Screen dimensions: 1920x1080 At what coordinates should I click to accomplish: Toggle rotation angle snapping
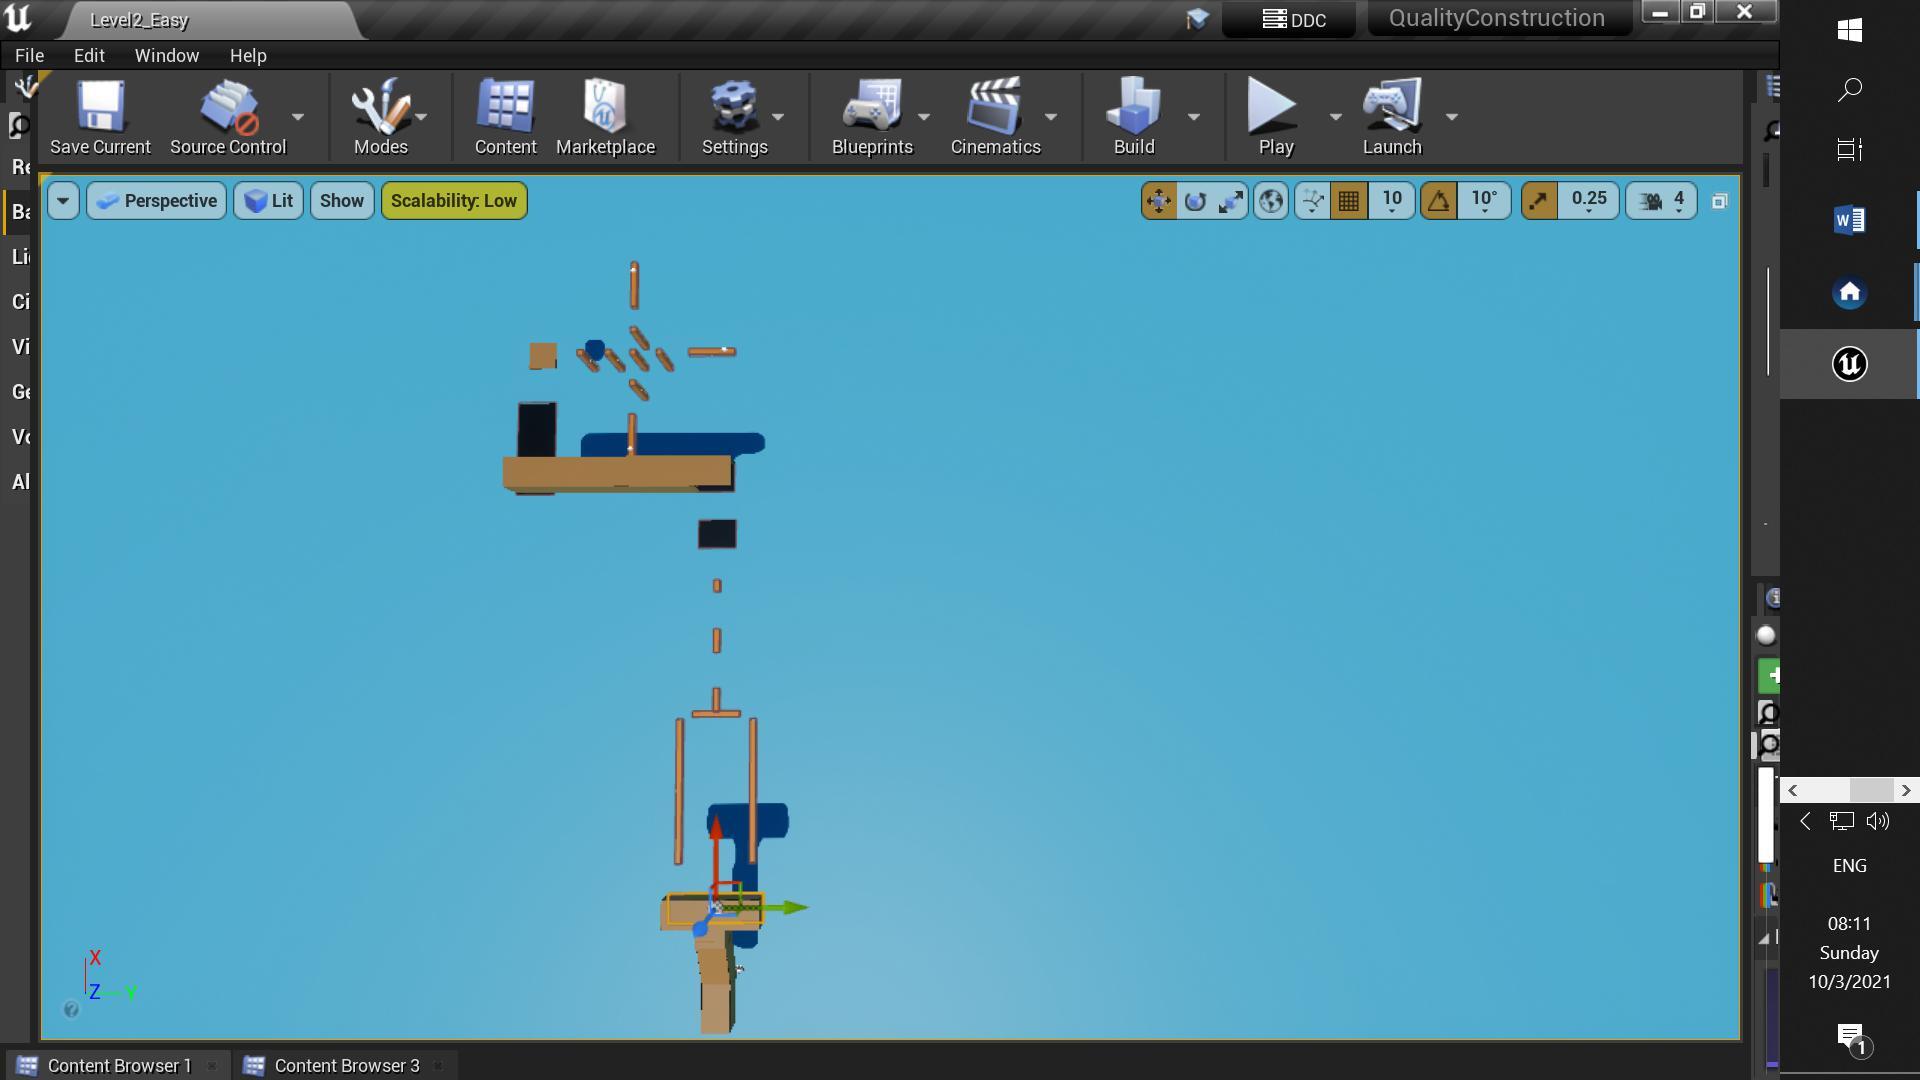pyautogui.click(x=1439, y=201)
